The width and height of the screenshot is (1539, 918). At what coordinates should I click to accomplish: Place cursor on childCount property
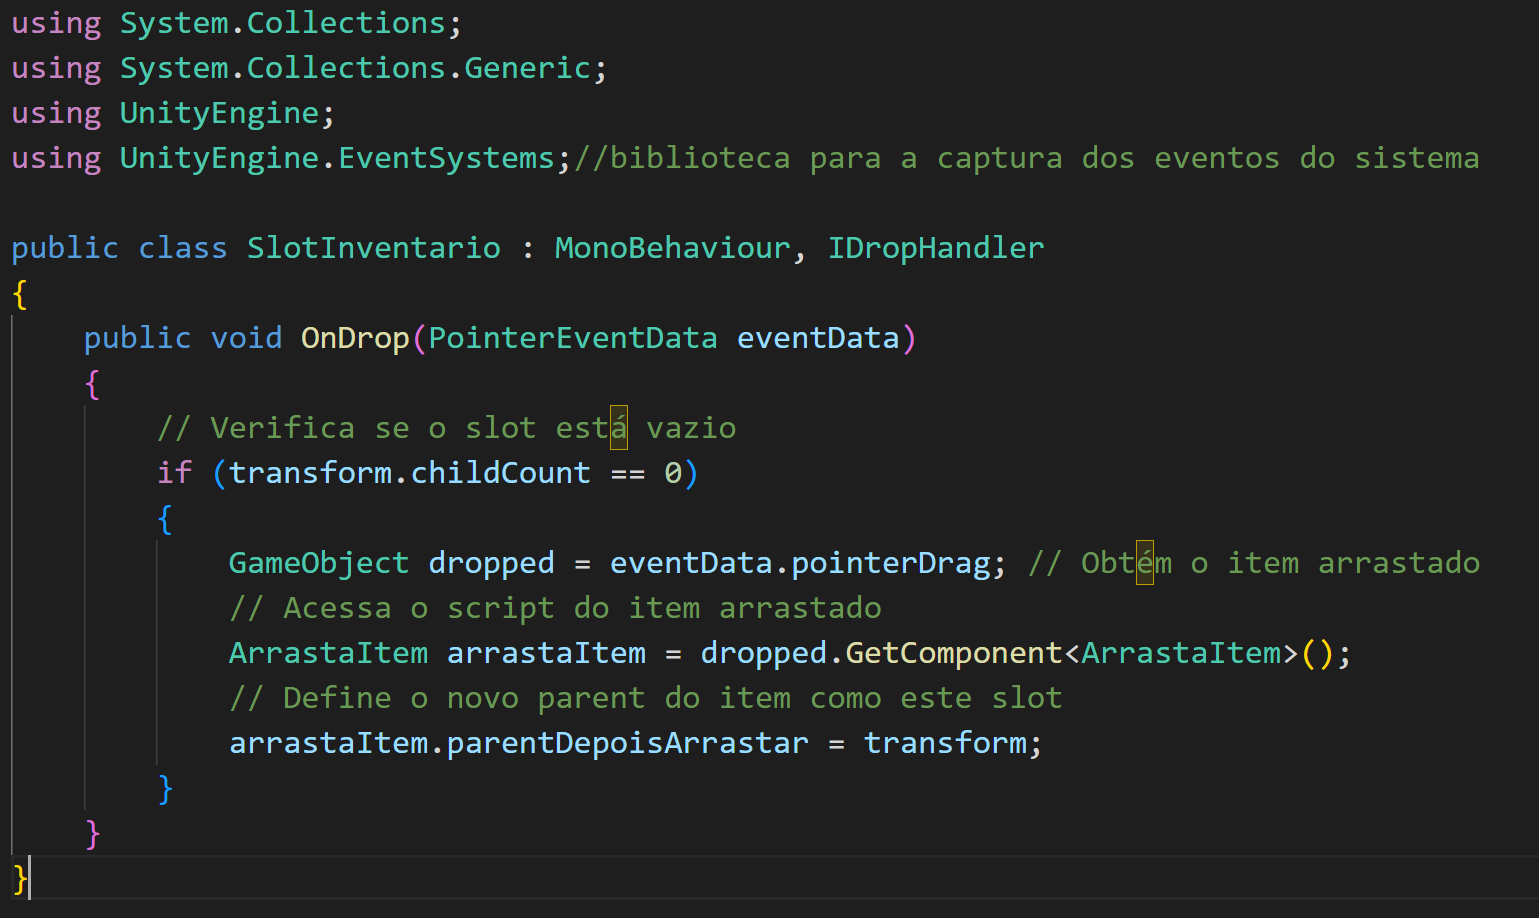(500, 473)
